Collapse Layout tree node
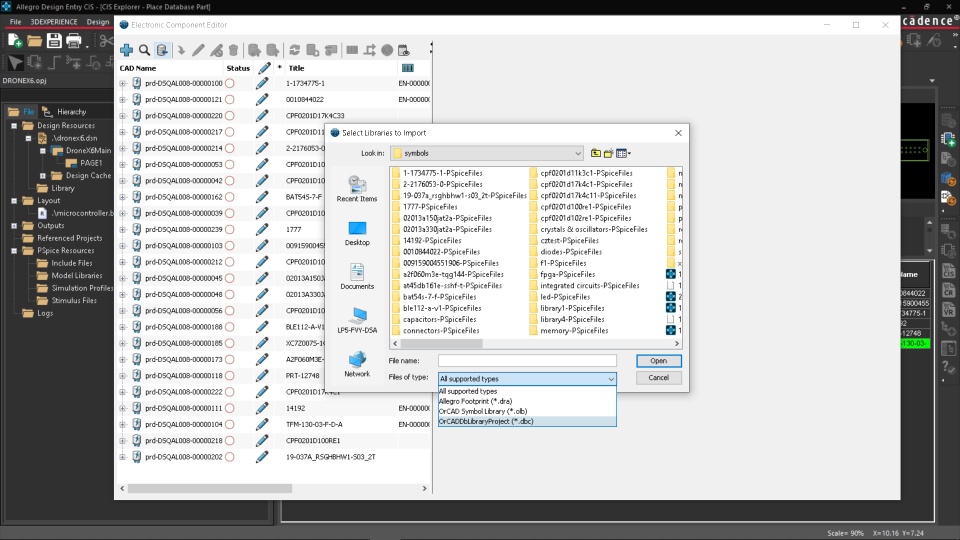Viewport: 960px width, 540px height. [x=14, y=200]
